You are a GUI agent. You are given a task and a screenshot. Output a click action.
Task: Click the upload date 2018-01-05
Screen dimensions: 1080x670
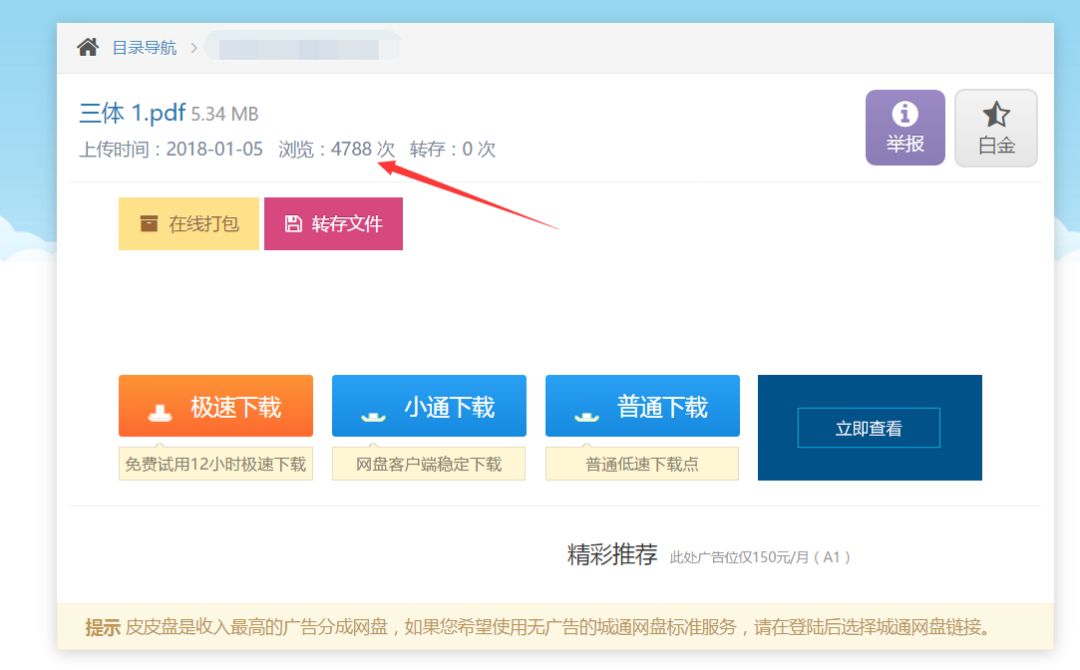(214, 149)
